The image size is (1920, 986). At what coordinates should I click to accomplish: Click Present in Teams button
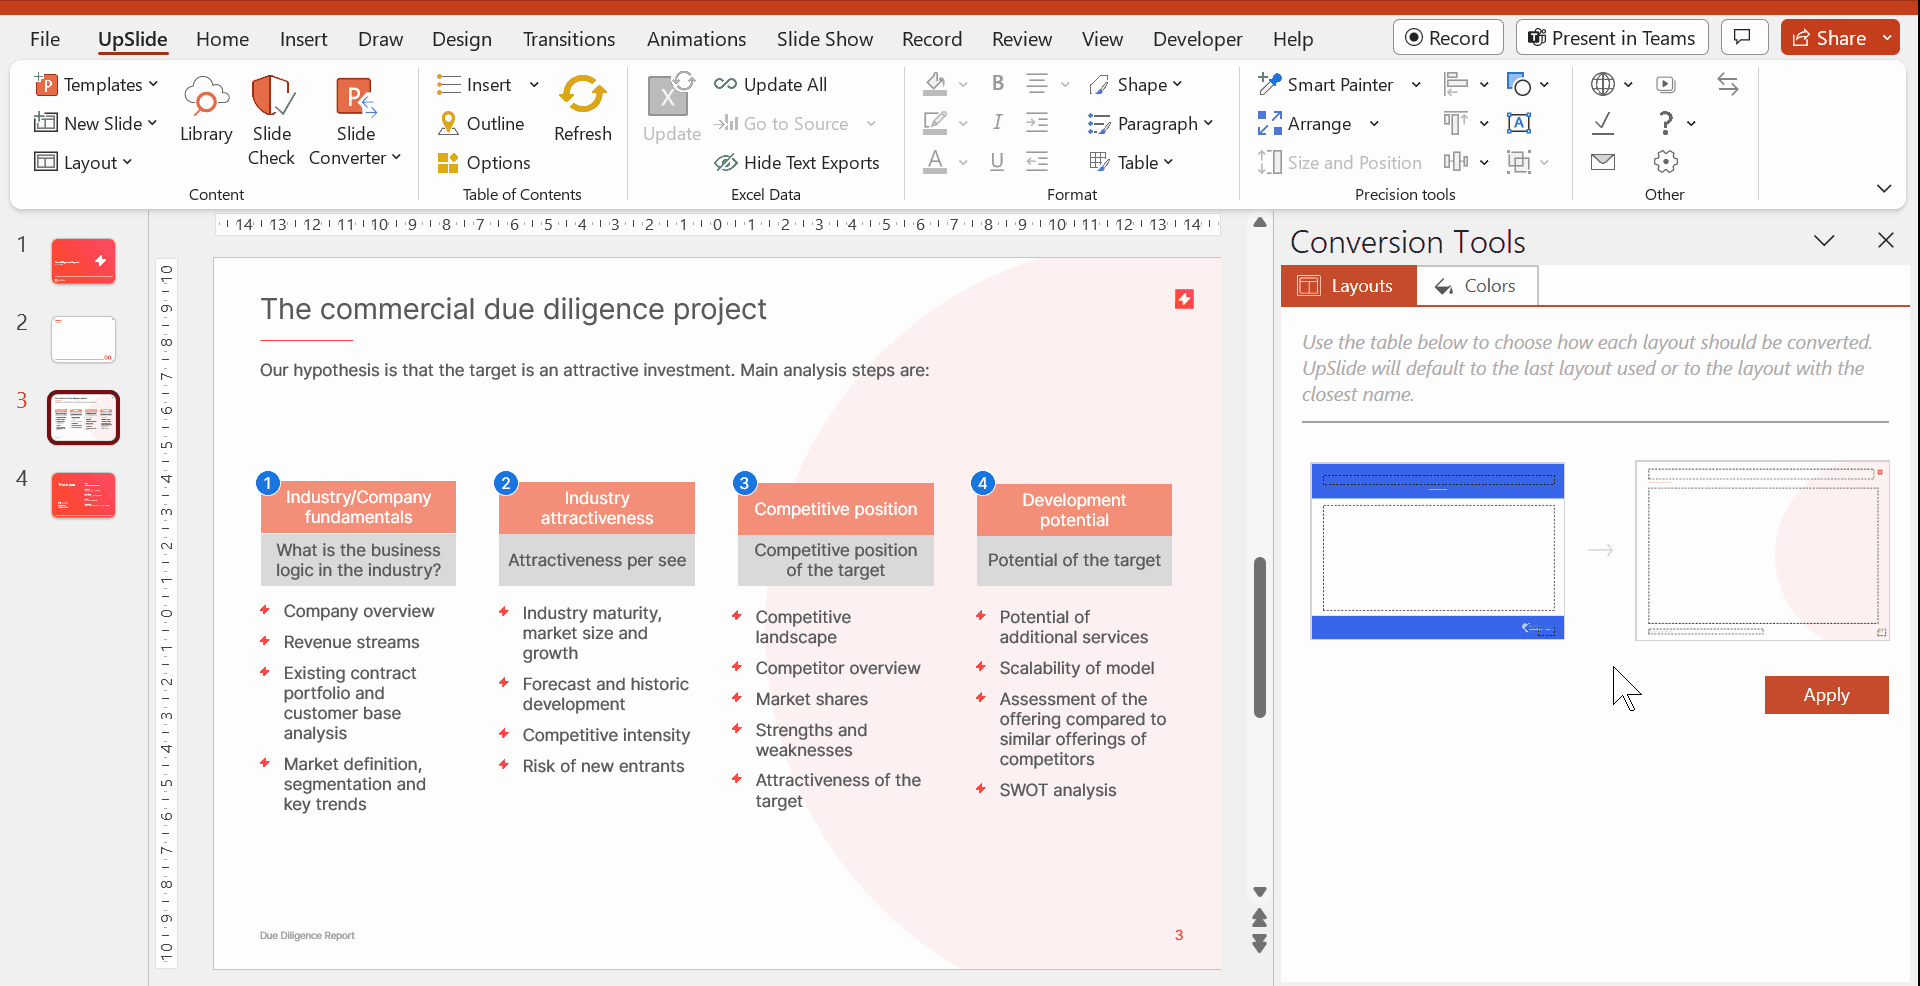tap(1610, 38)
